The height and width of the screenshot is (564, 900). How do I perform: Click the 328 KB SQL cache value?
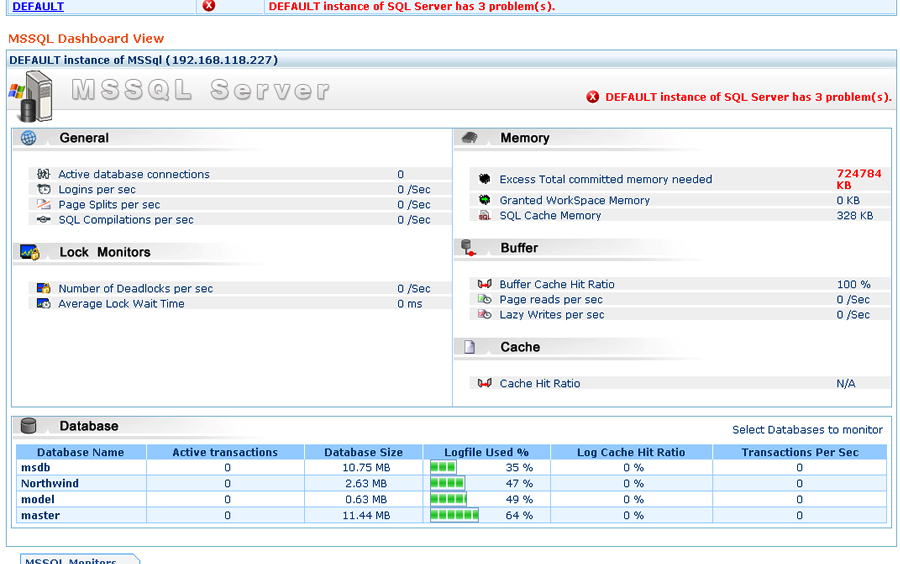click(855, 216)
